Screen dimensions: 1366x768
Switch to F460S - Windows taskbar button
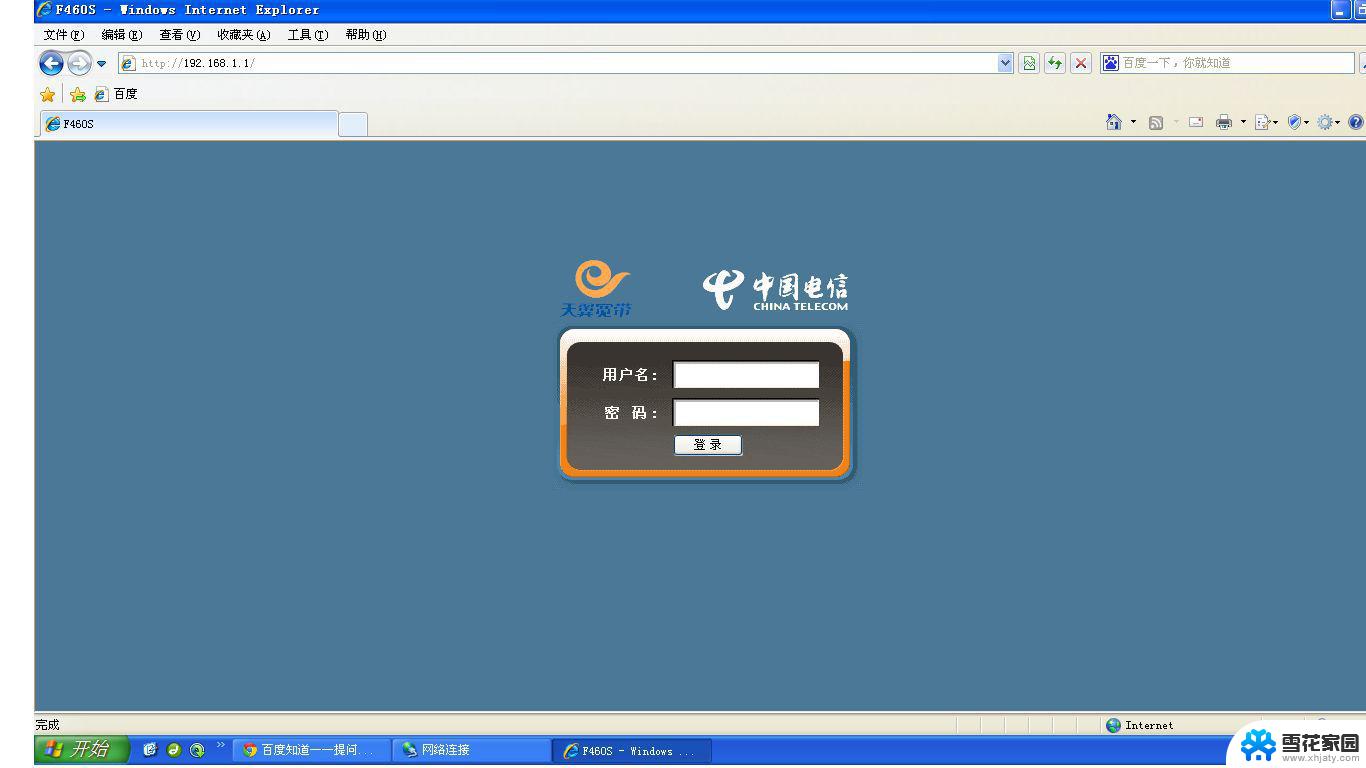coord(633,750)
